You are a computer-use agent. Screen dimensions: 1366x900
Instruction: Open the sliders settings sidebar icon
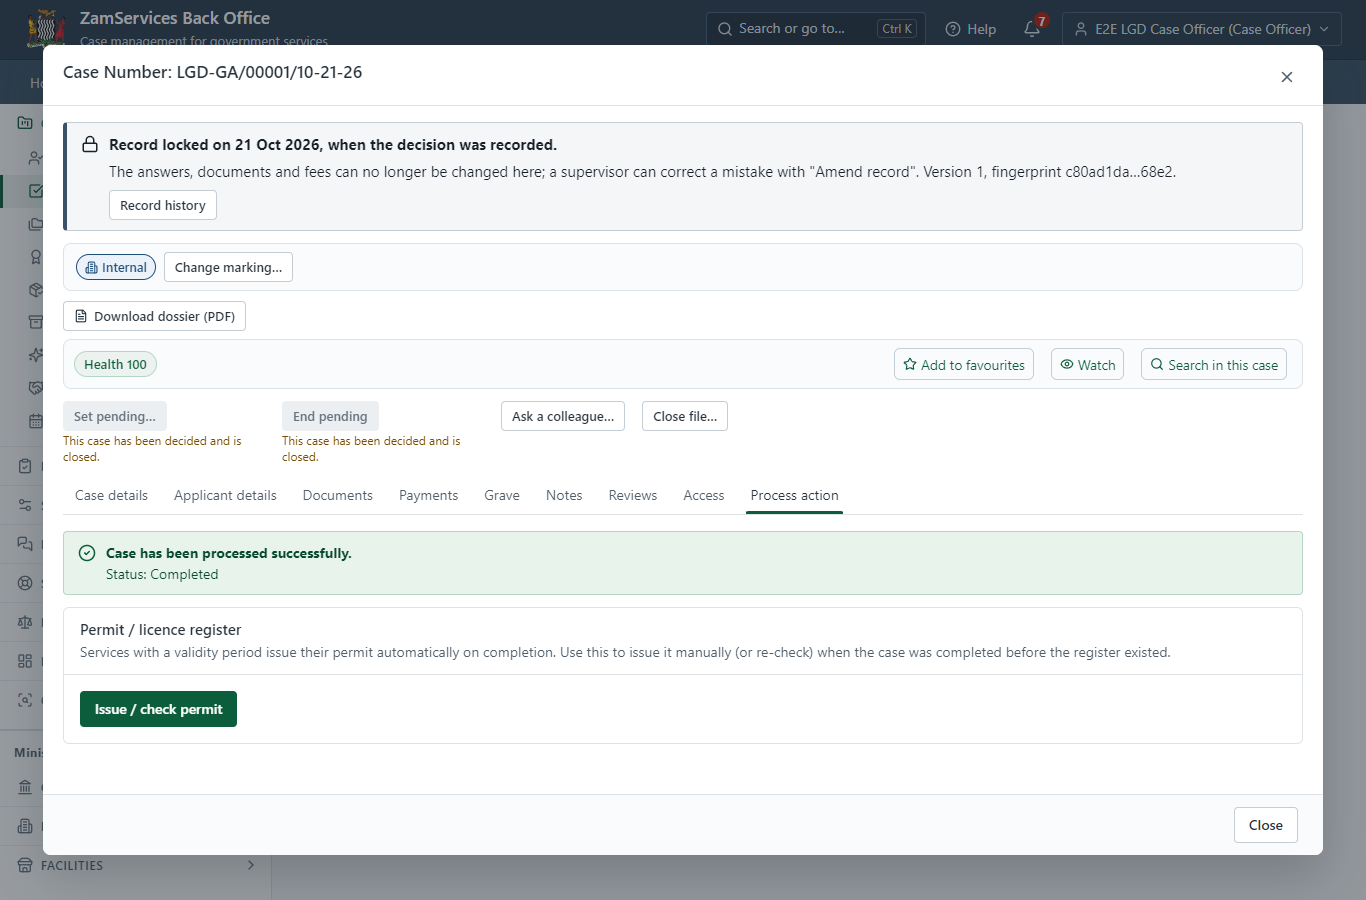coord(25,505)
